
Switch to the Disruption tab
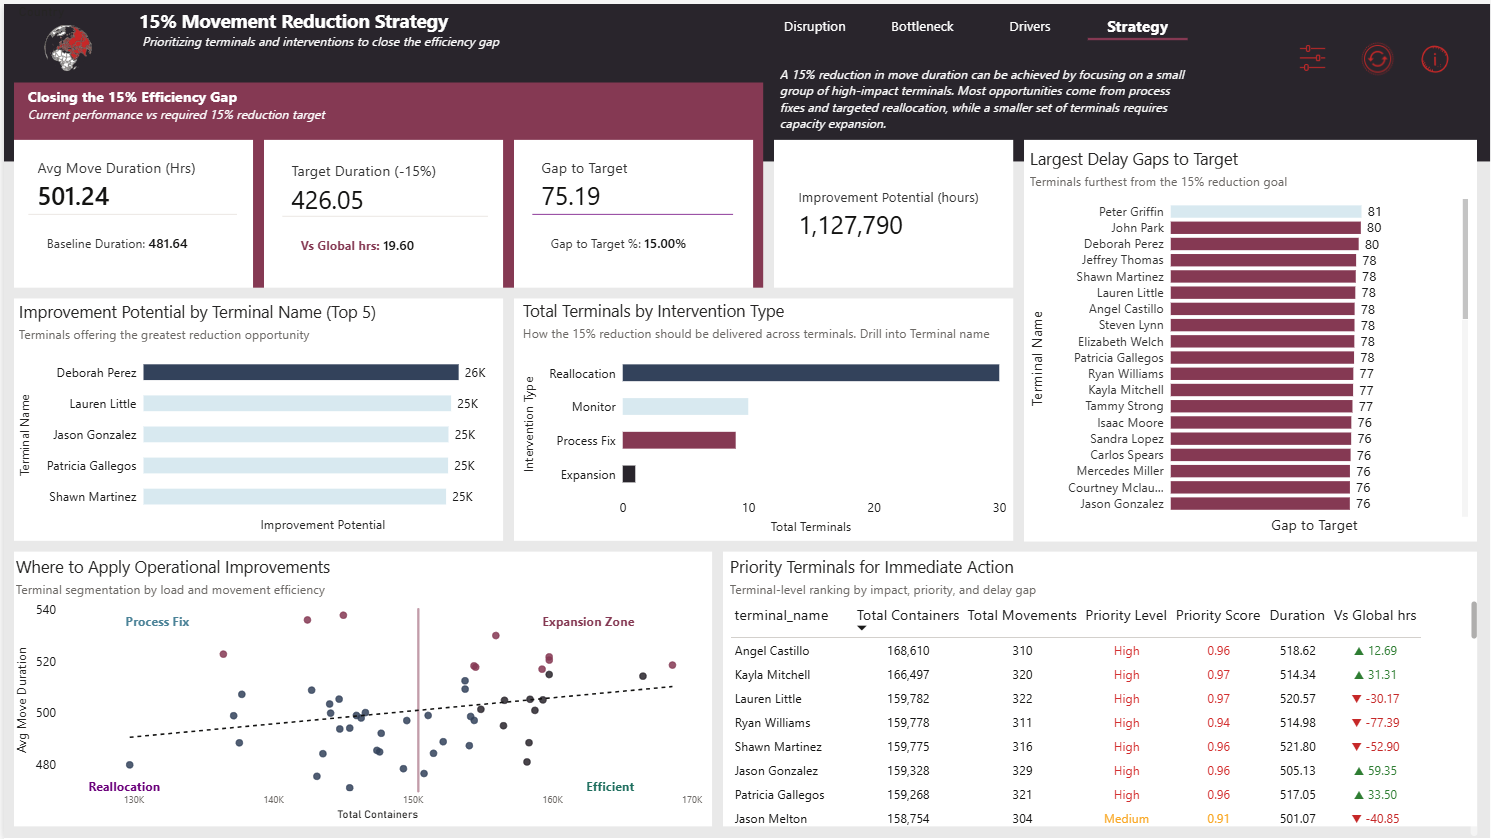(x=814, y=27)
